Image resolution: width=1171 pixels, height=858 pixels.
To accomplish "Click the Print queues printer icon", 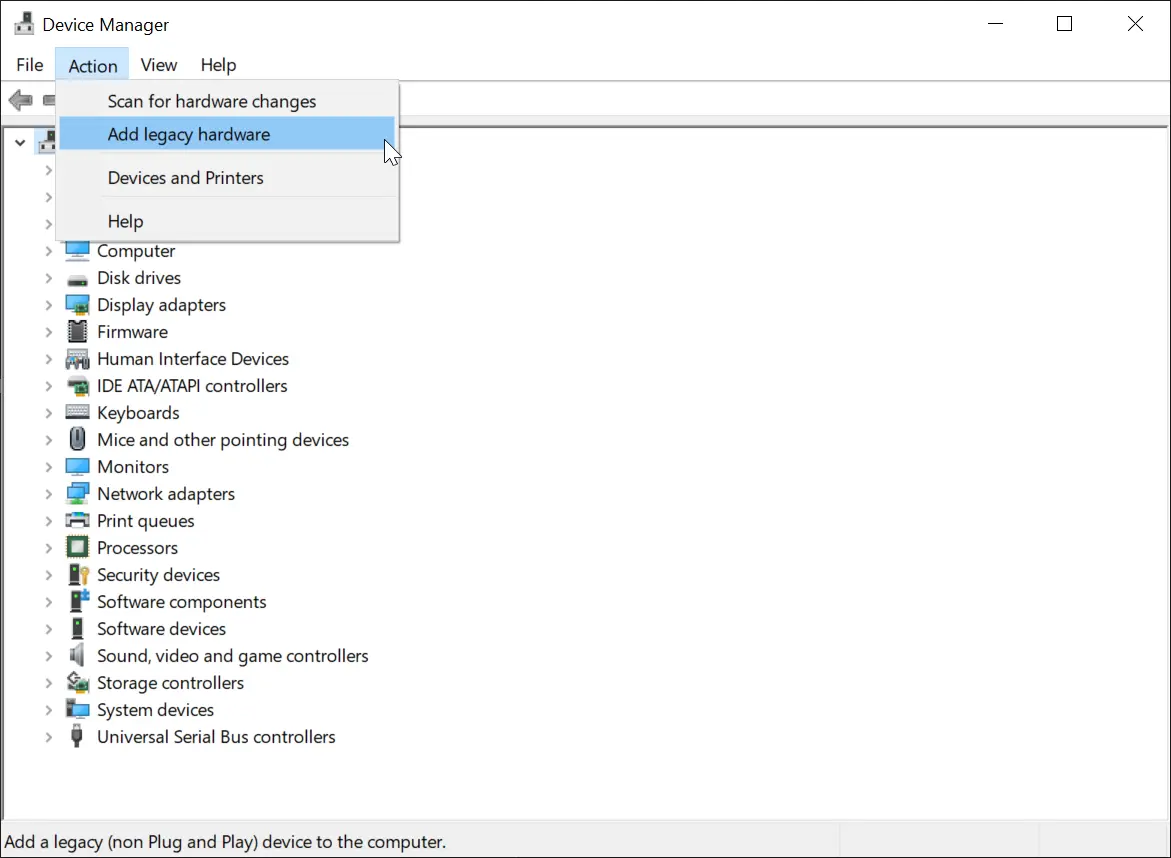I will (77, 520).
